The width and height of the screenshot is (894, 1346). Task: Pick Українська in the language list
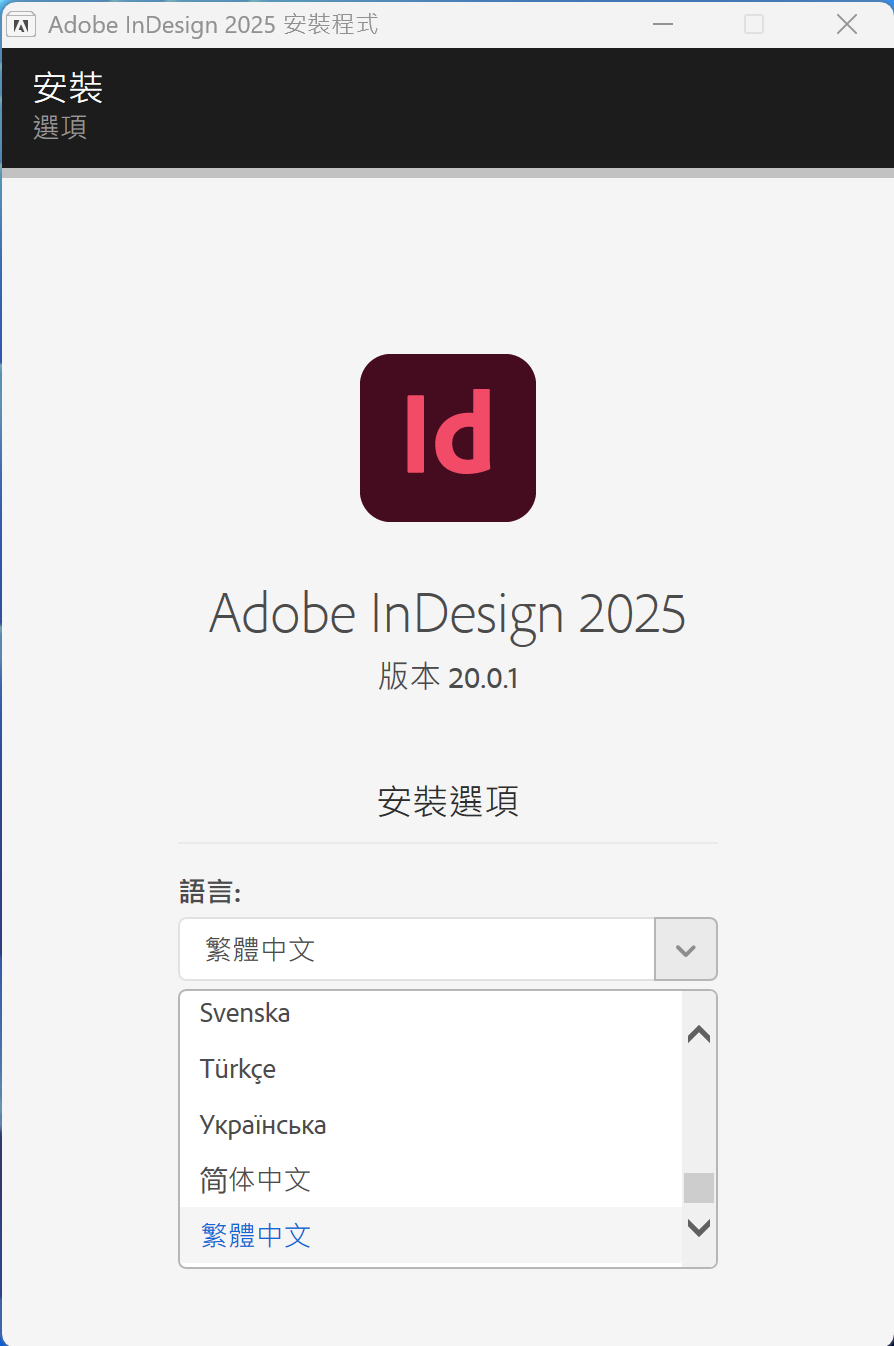(x=263, y=1125)
